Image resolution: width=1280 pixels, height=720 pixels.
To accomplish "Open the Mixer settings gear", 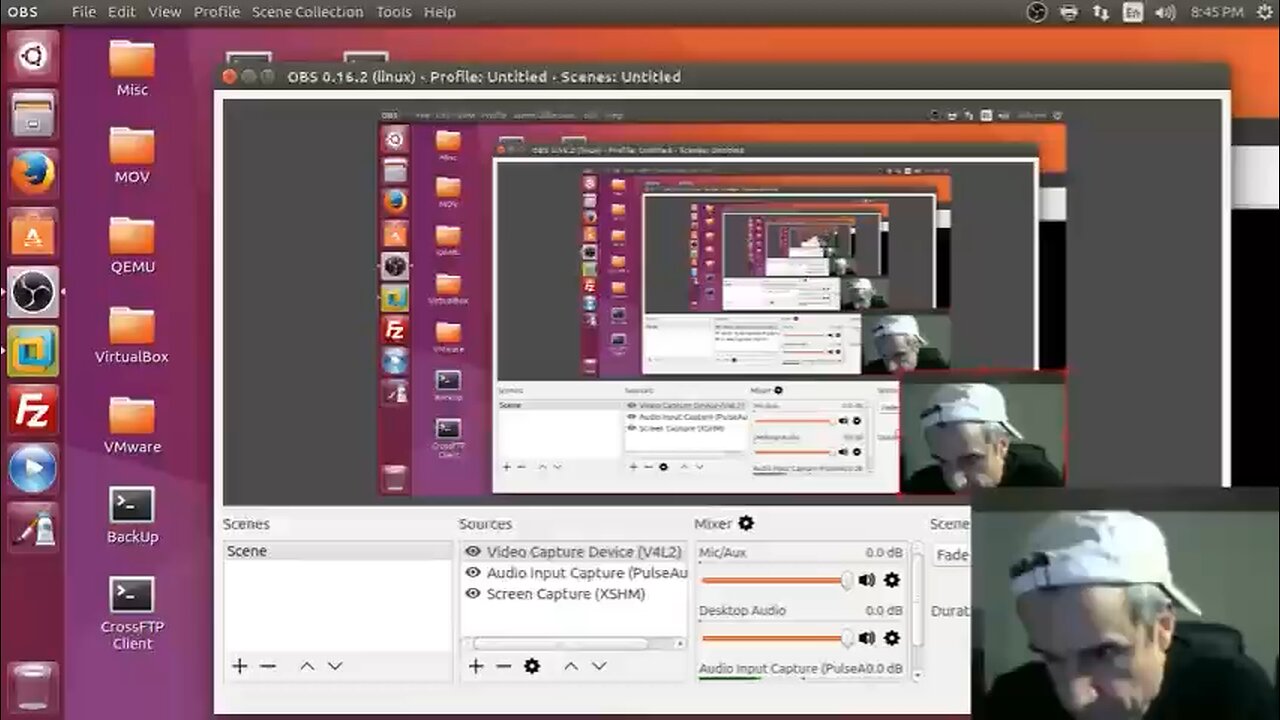I will coord(746,523).
